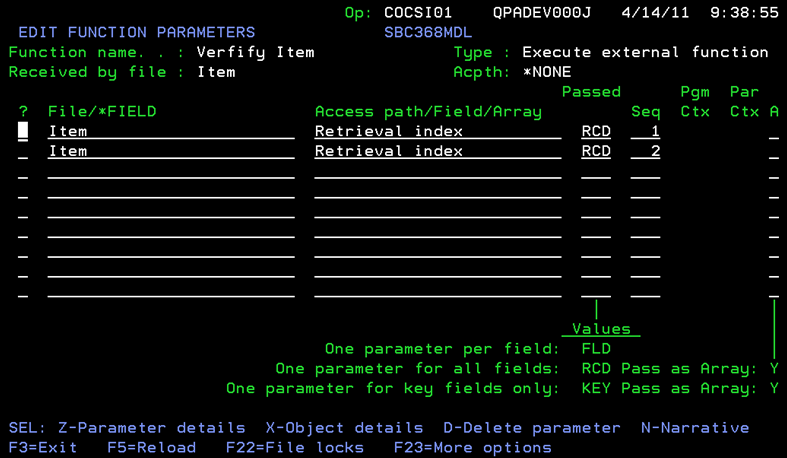Click F23=More options function key label
This screenshot has width=787, height=458.
[473, 447]
